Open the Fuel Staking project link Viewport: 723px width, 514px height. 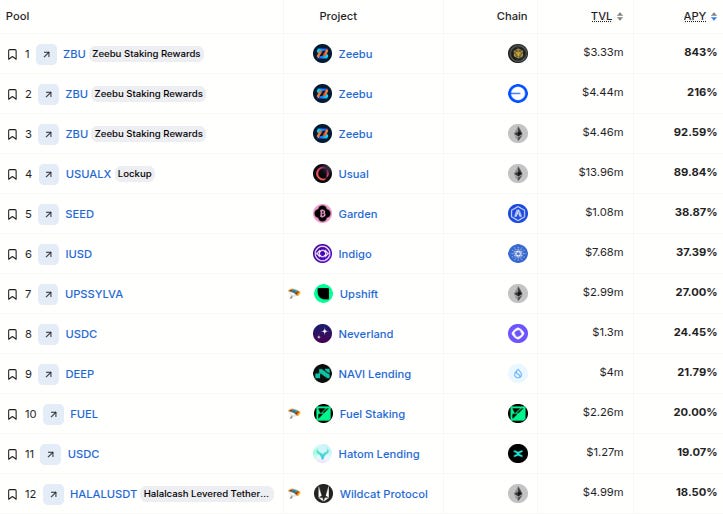(x=373, y=414)
